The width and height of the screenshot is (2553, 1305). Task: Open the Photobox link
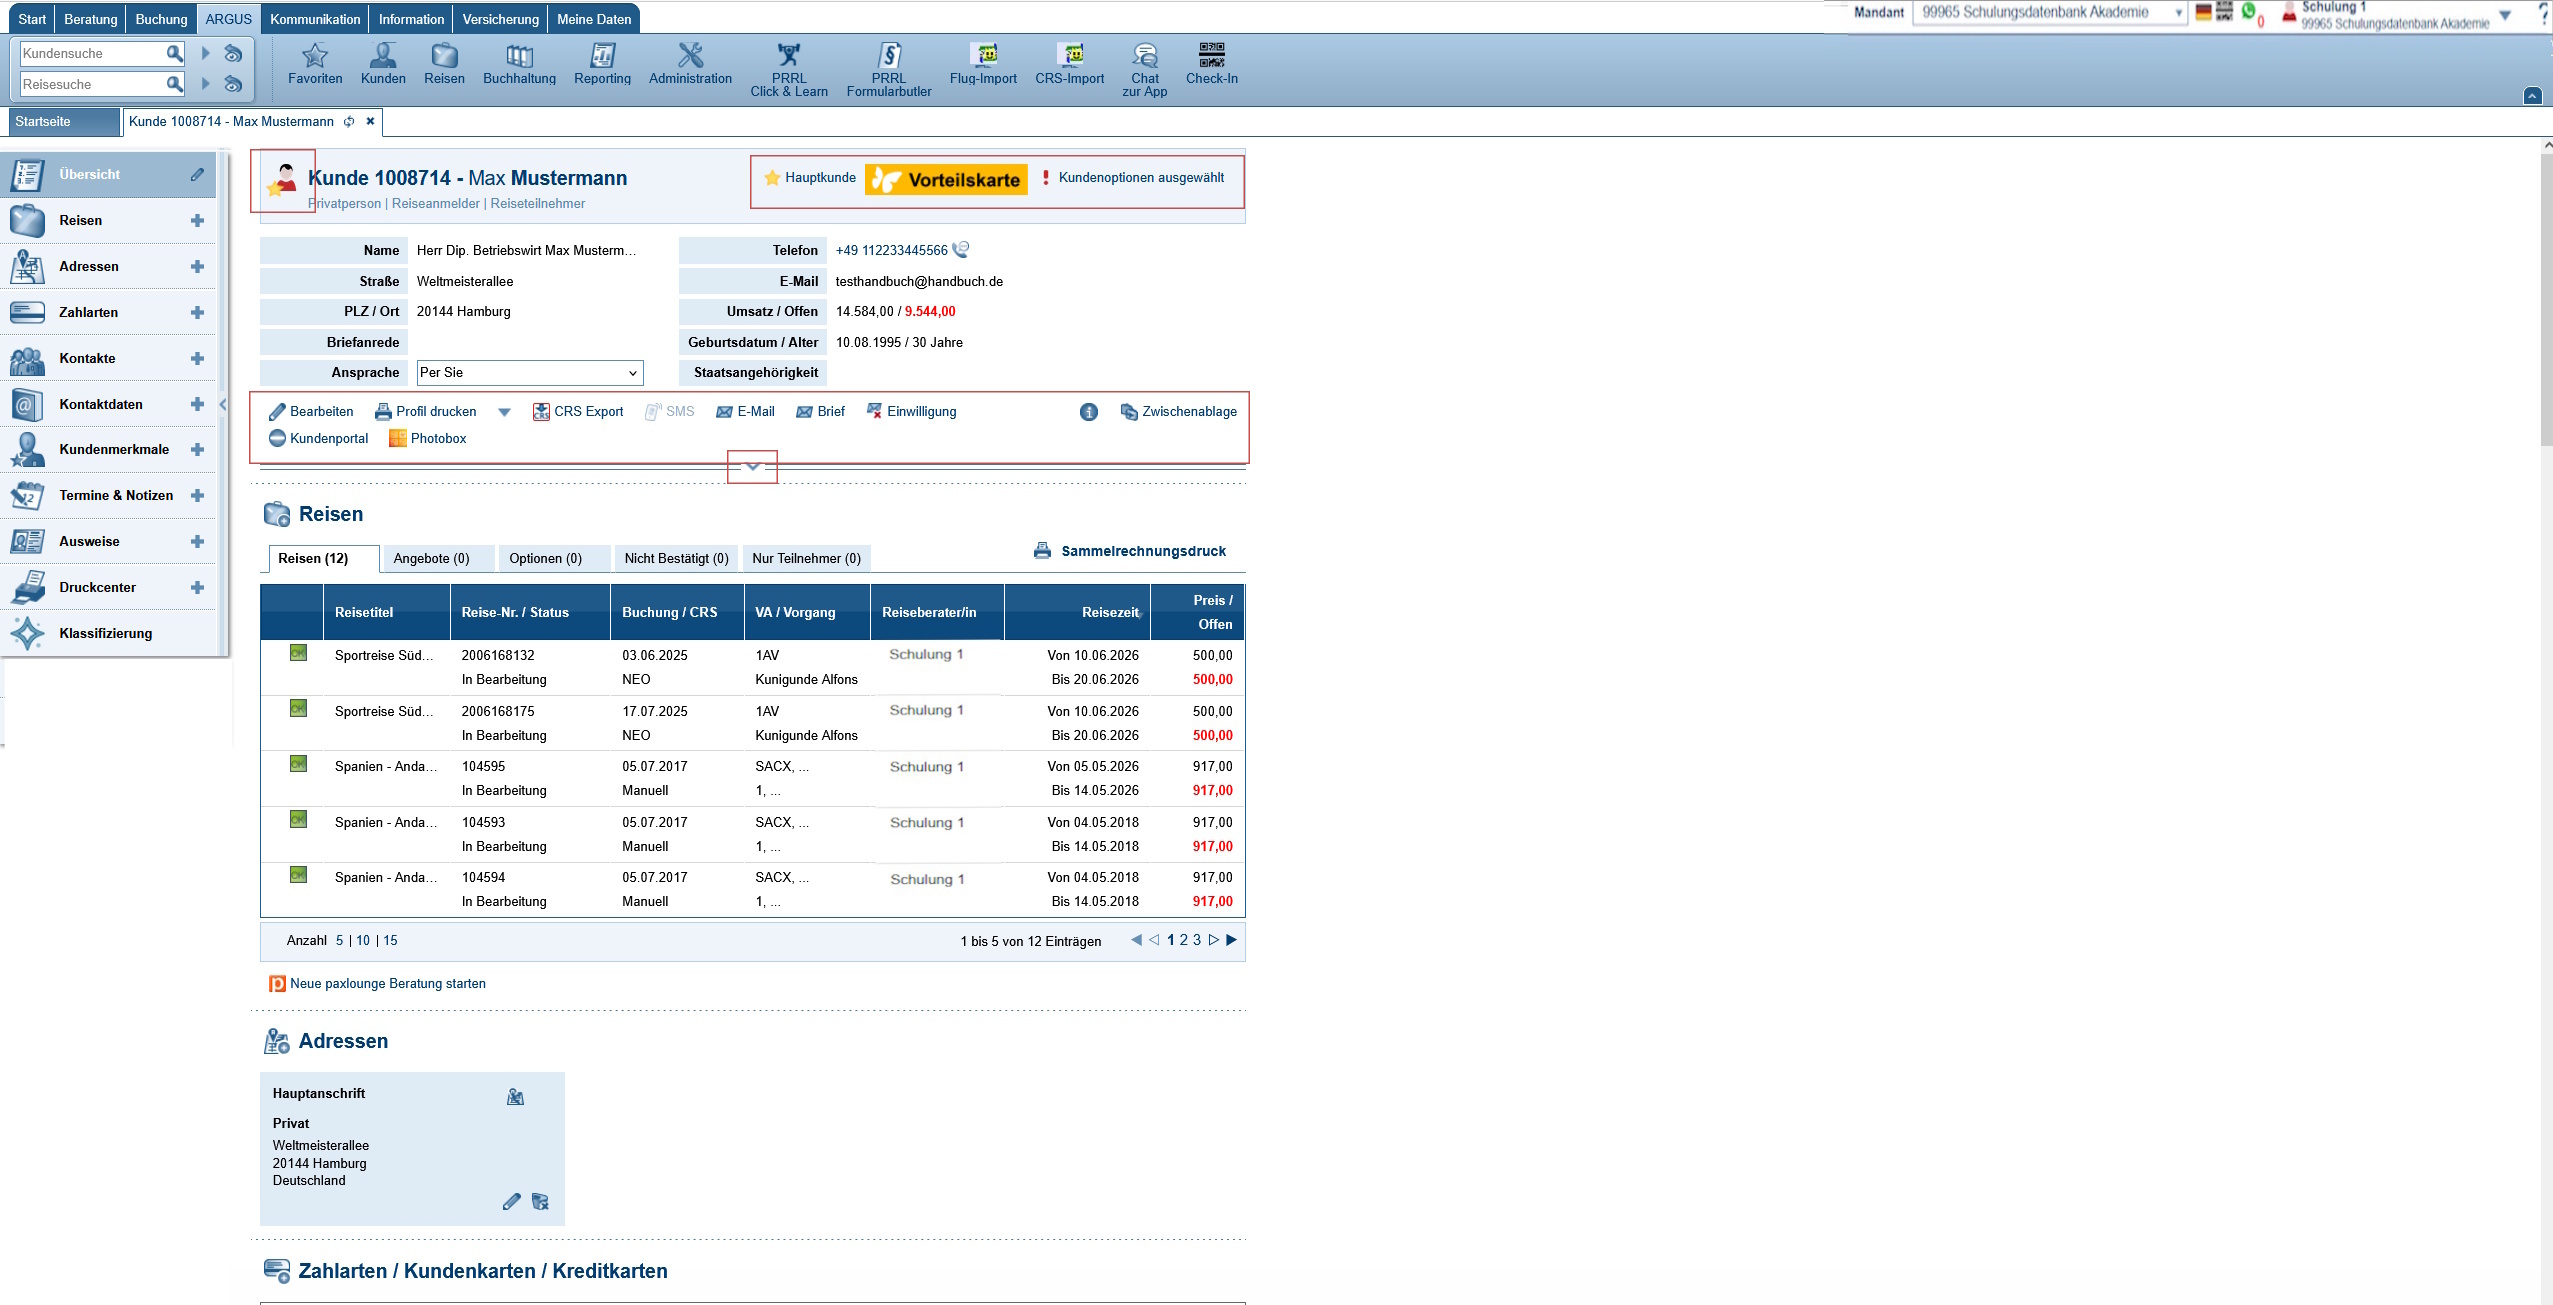pos(427,439)
